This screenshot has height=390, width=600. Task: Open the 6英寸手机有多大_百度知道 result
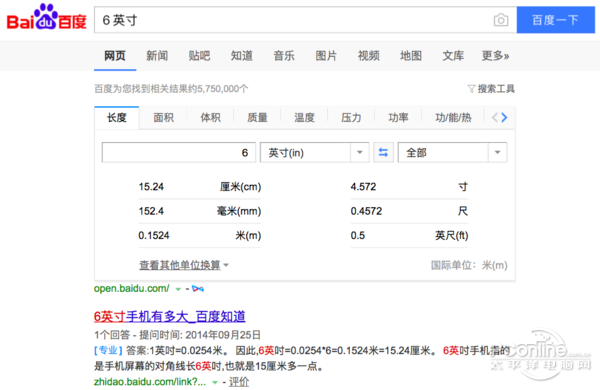tap(170, 317)
